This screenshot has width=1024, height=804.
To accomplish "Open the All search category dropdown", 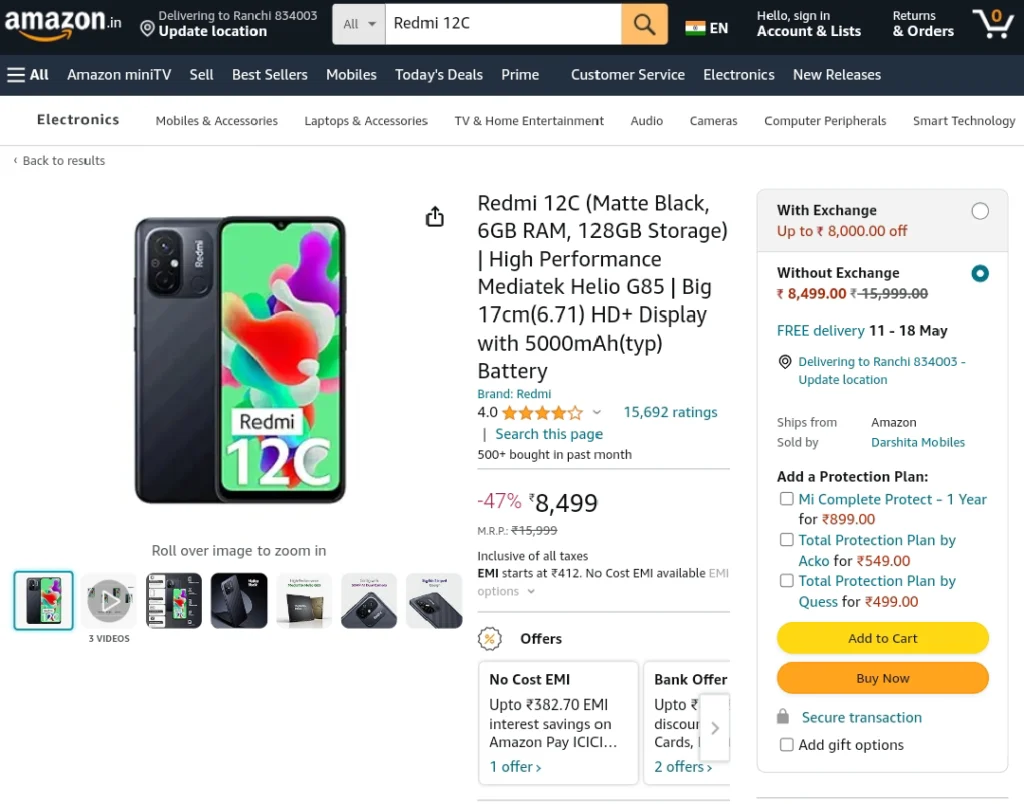I will [x=359, y=24].
